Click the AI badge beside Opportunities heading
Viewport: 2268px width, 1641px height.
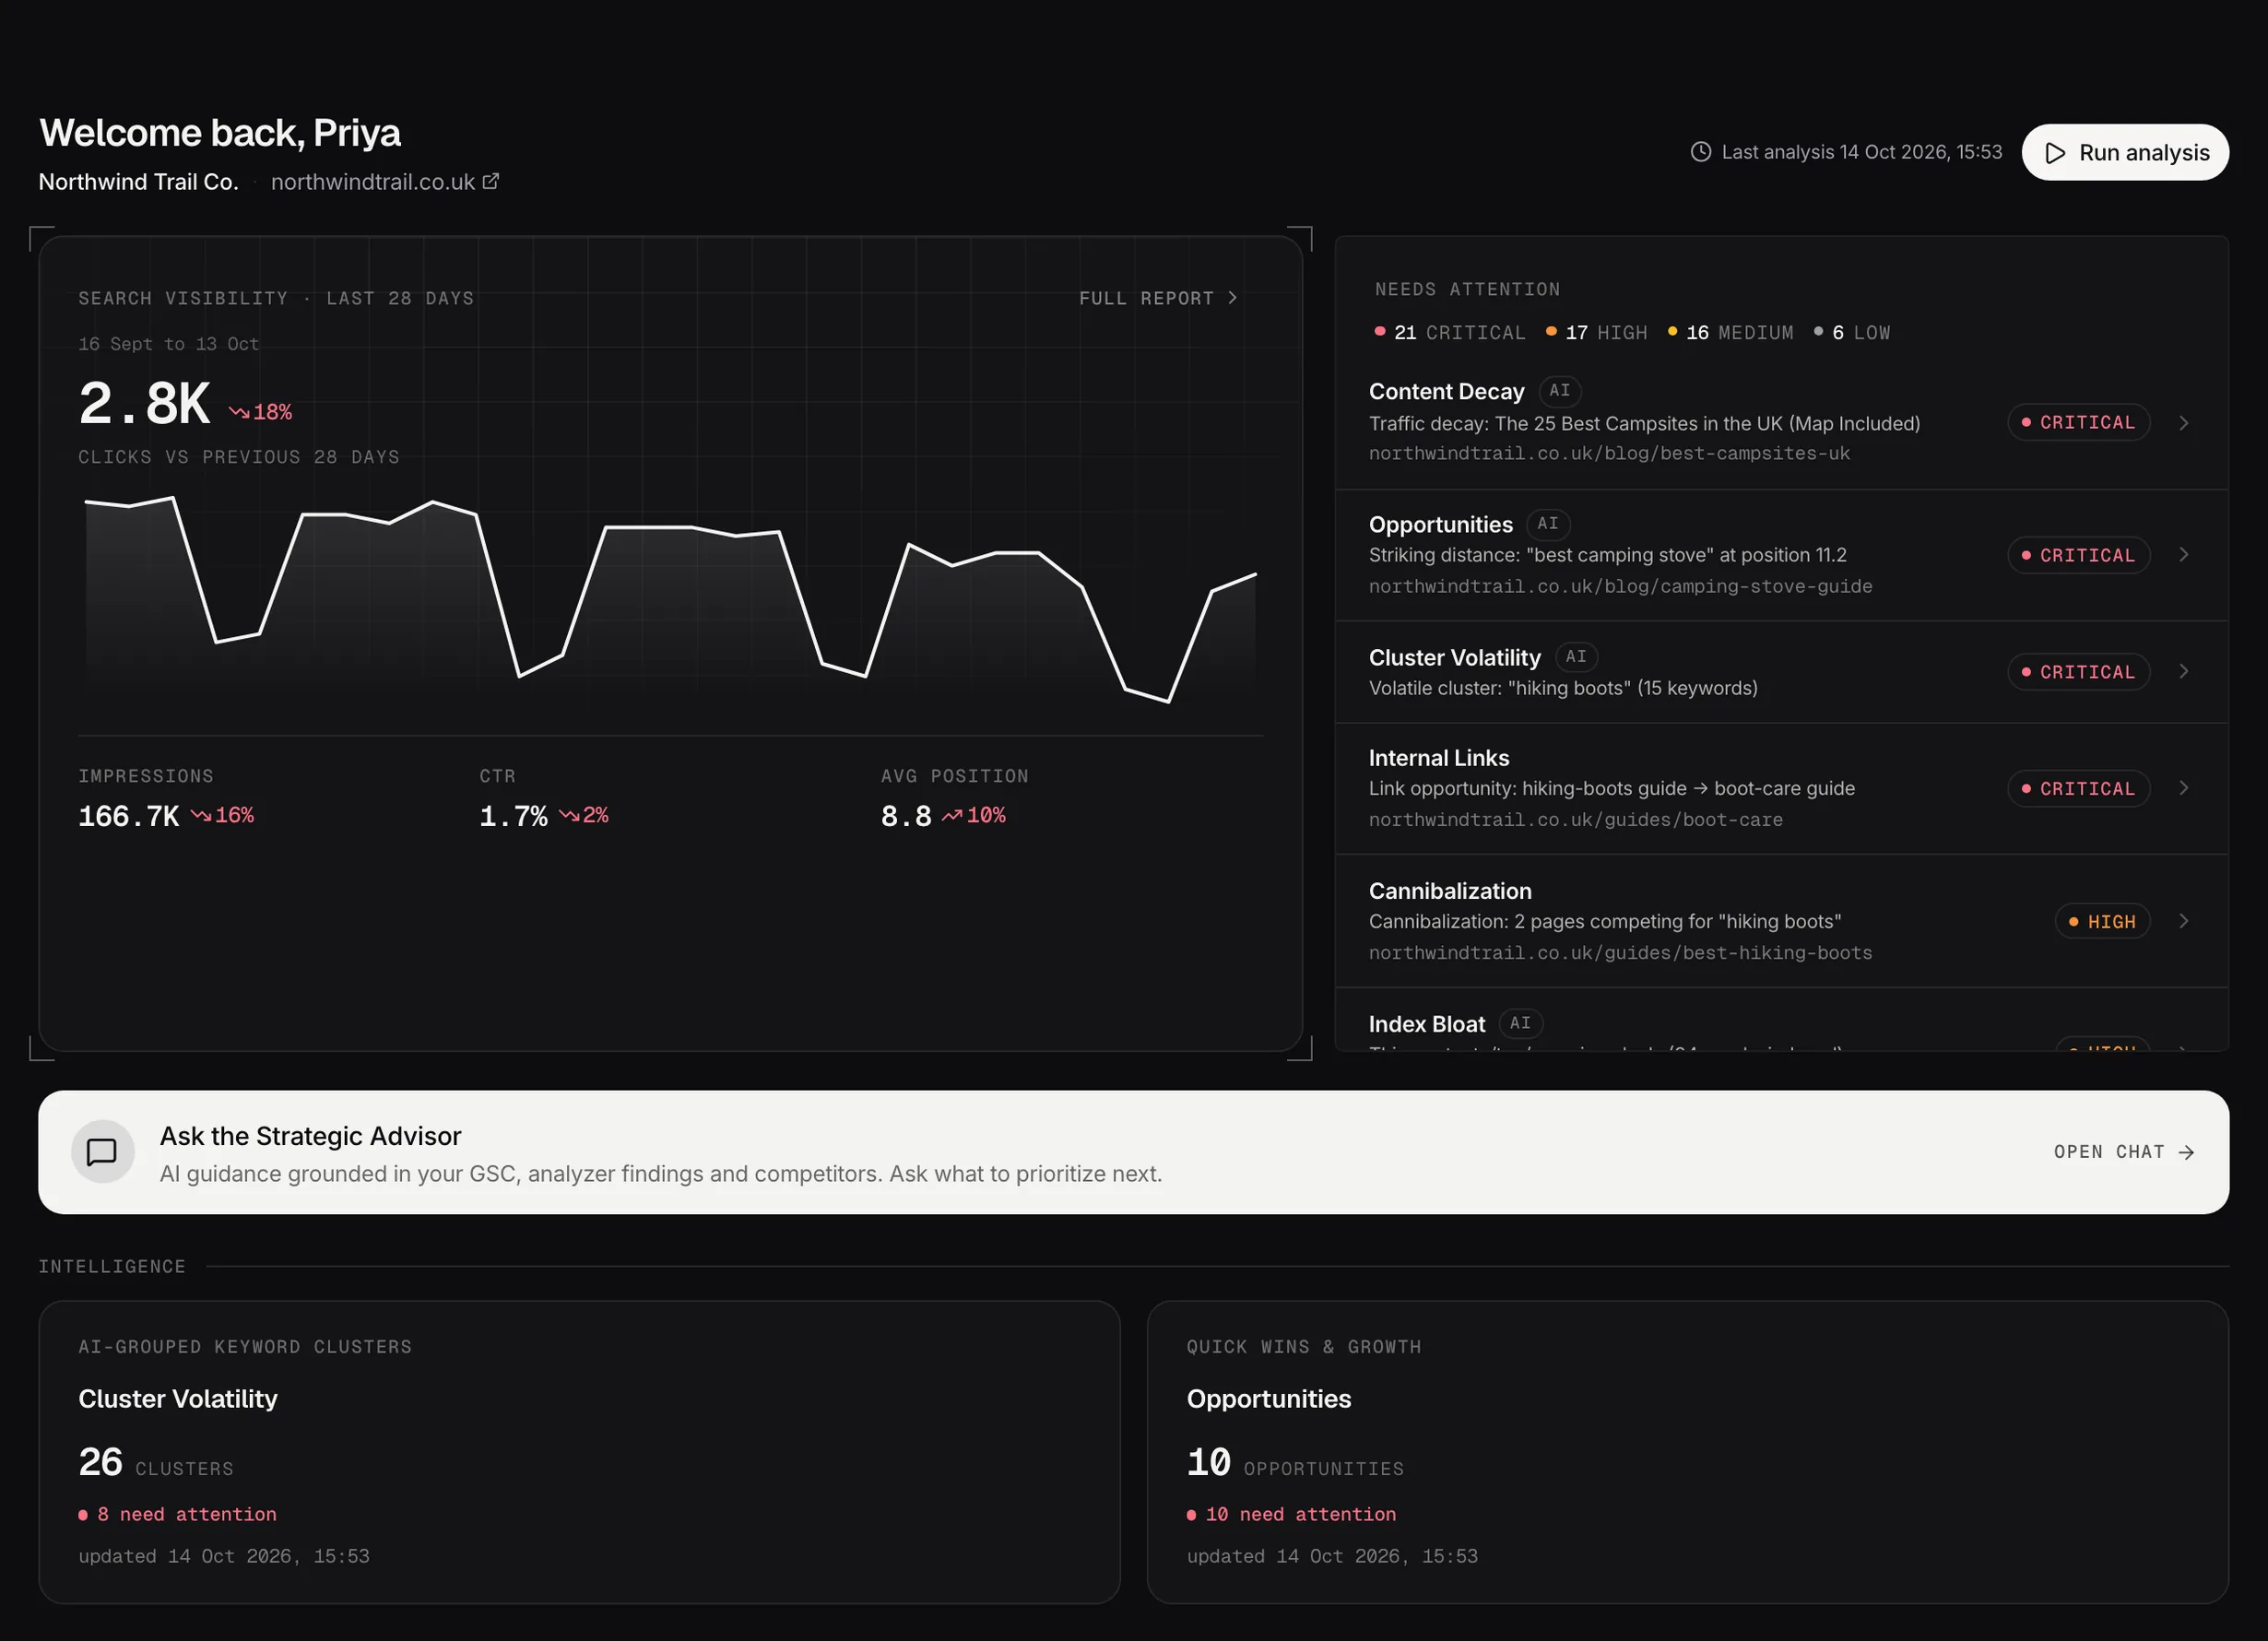pyautogui.click(x=1548, y=524)
